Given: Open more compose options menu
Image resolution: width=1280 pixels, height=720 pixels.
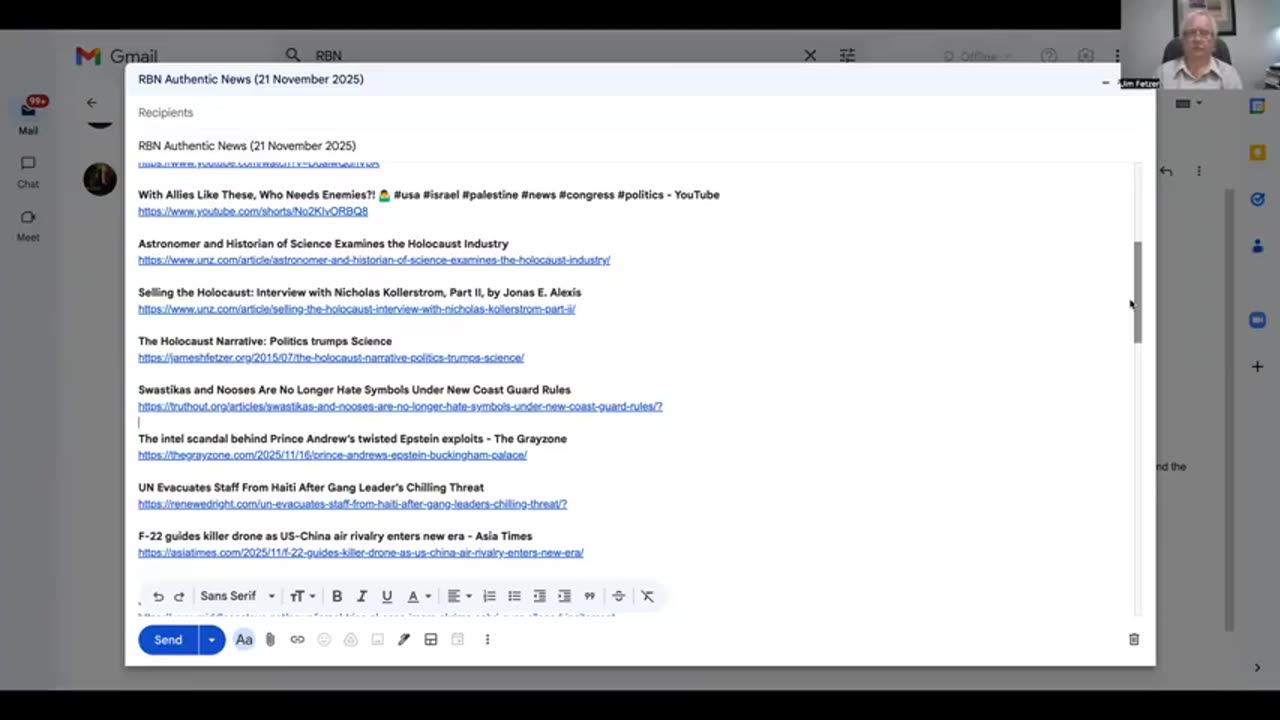Looking at the screenshot, I should tap(487, 639).
